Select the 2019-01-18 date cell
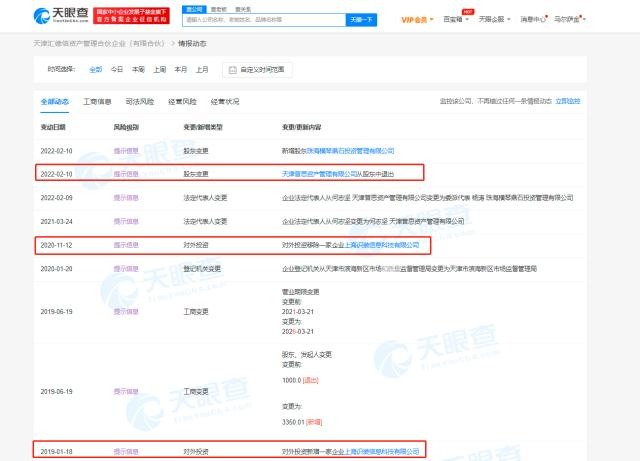The image size is (640, 461). (56, 452)
